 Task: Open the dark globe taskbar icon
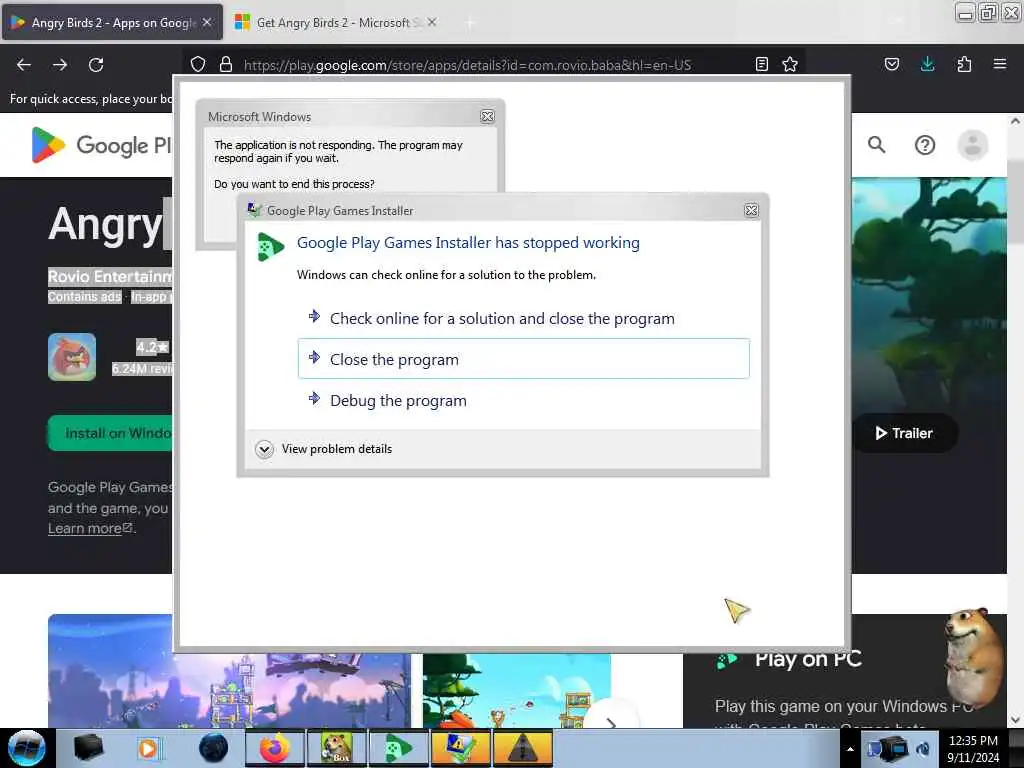click(x=213, y=748)
